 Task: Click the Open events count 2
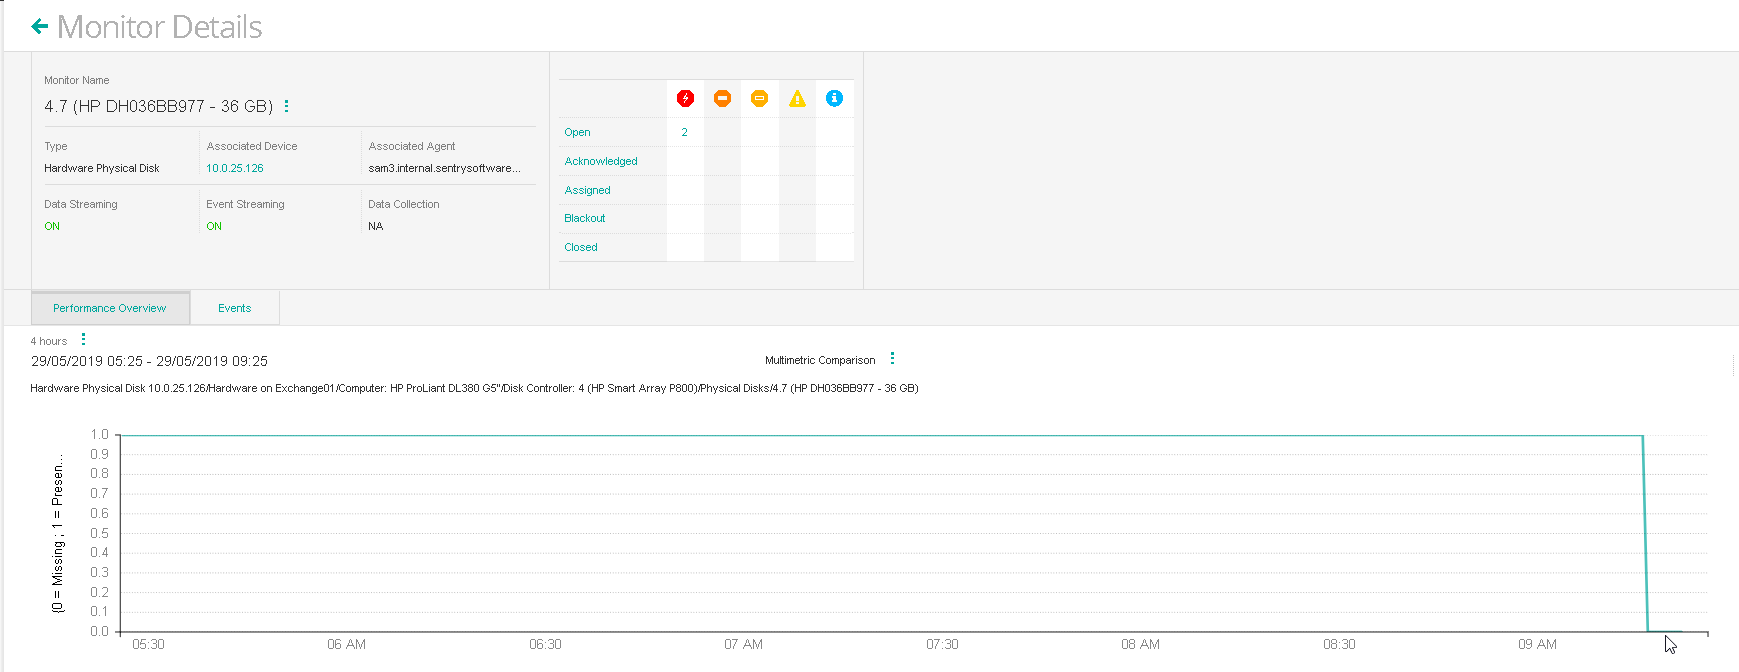pyautogui.click(x=685, y=132)
